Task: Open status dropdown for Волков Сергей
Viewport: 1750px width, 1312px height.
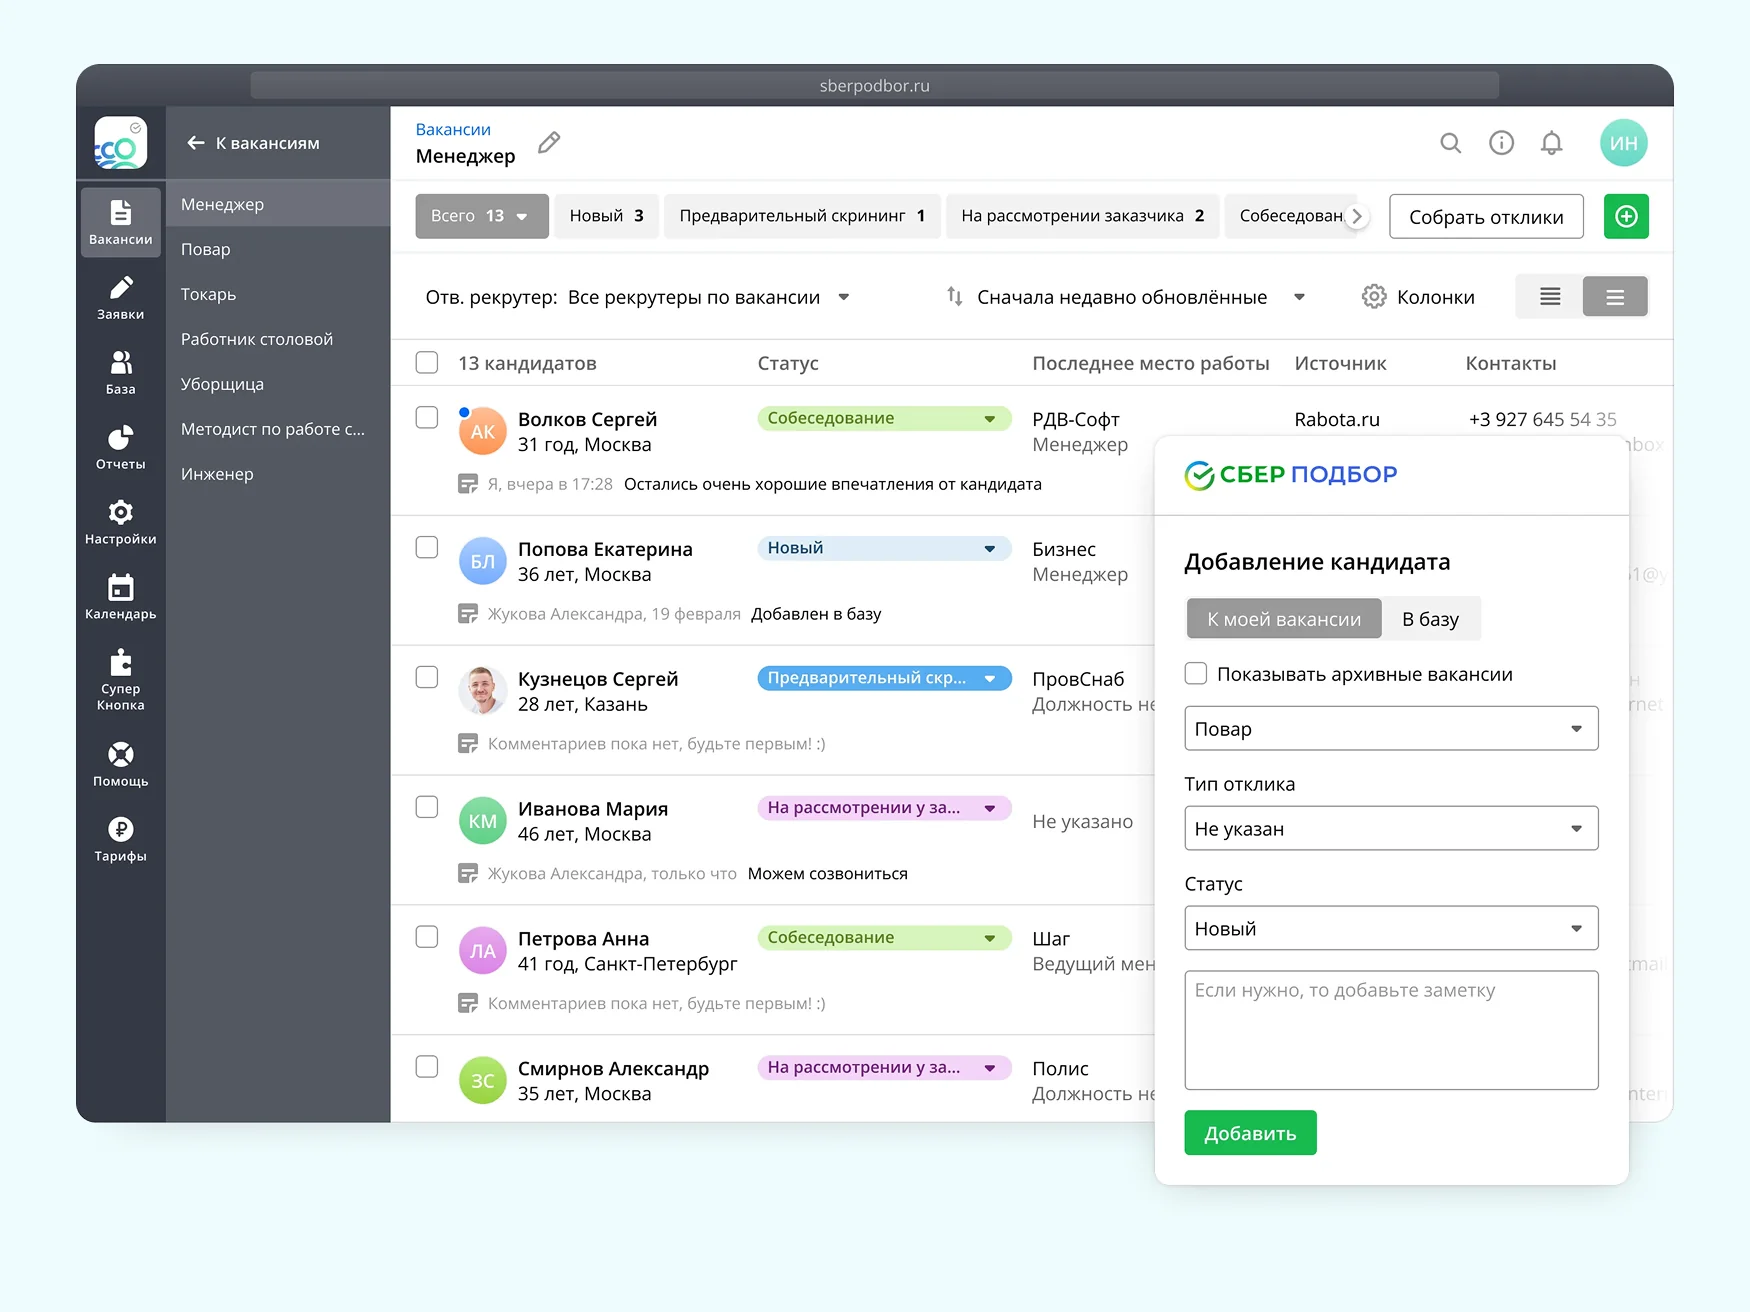Action: 885,418
